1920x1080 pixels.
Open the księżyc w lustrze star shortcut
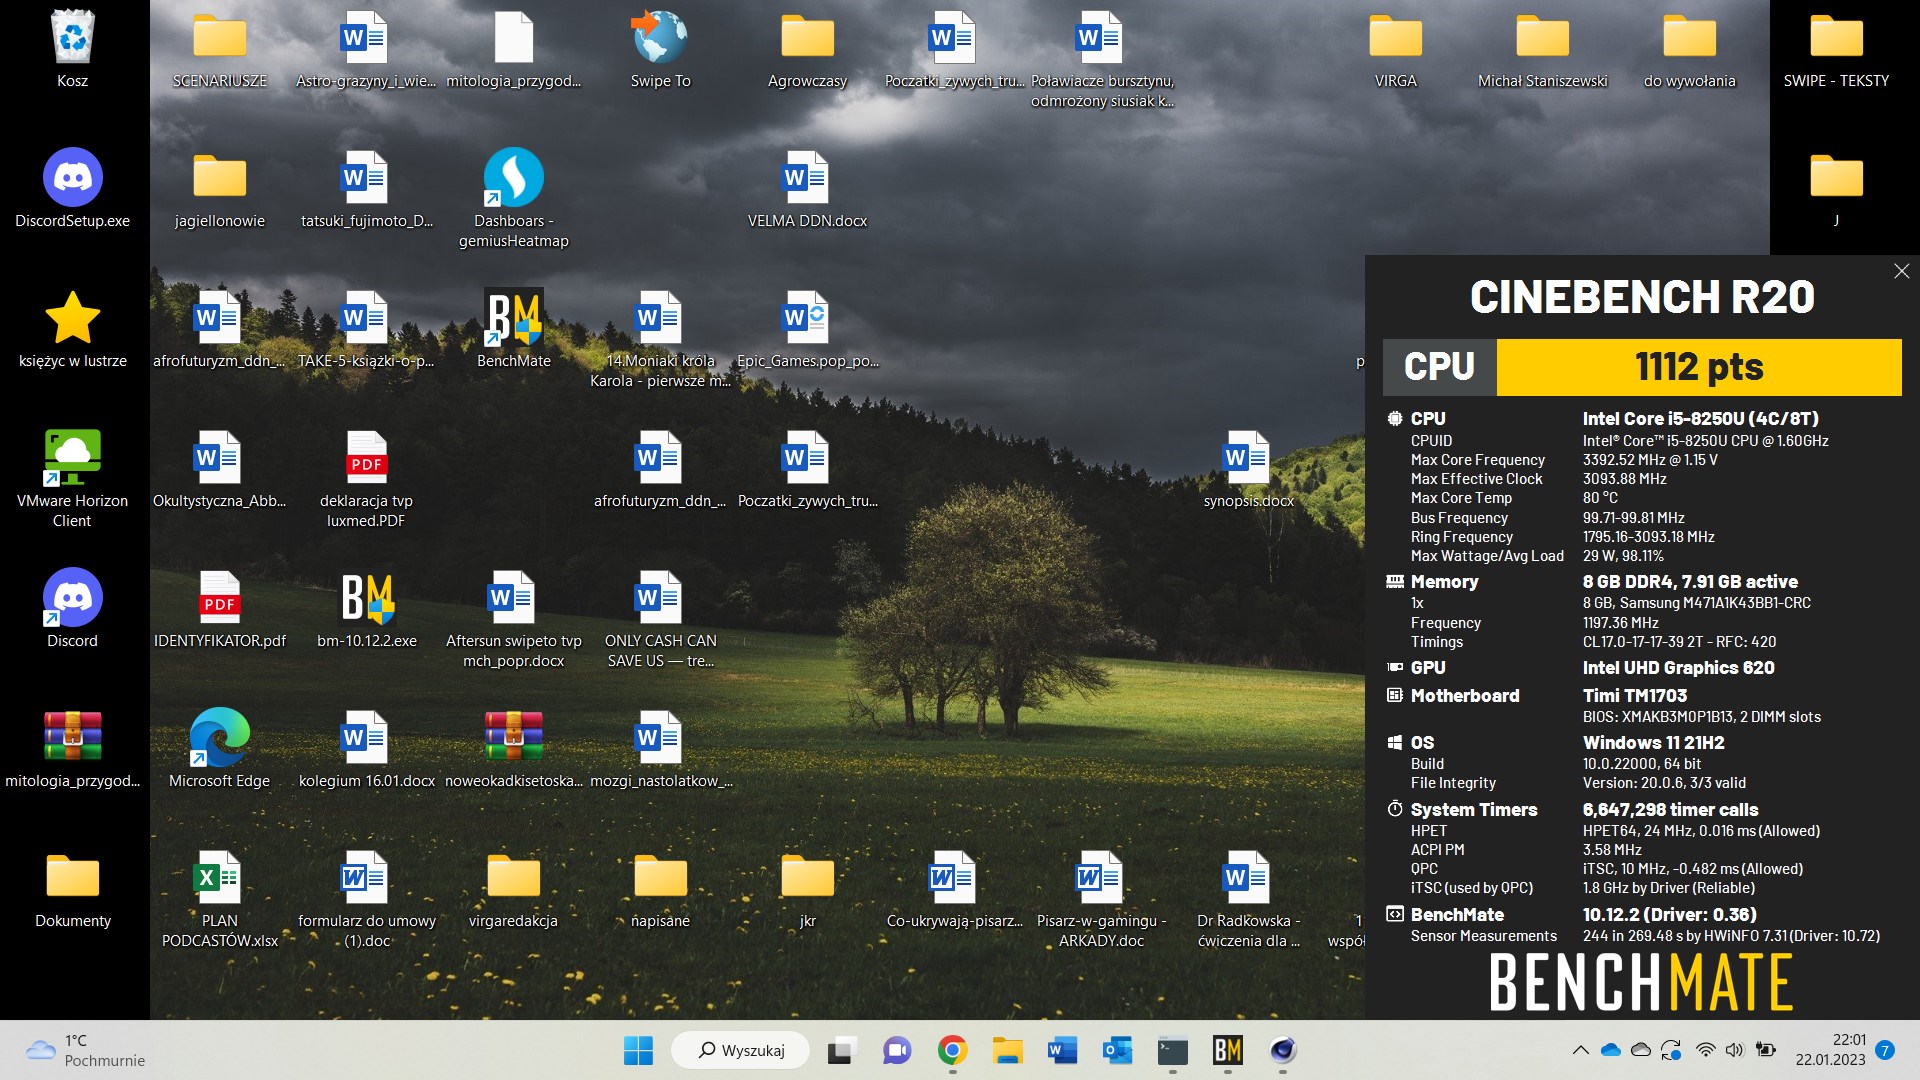click(73, 317)
